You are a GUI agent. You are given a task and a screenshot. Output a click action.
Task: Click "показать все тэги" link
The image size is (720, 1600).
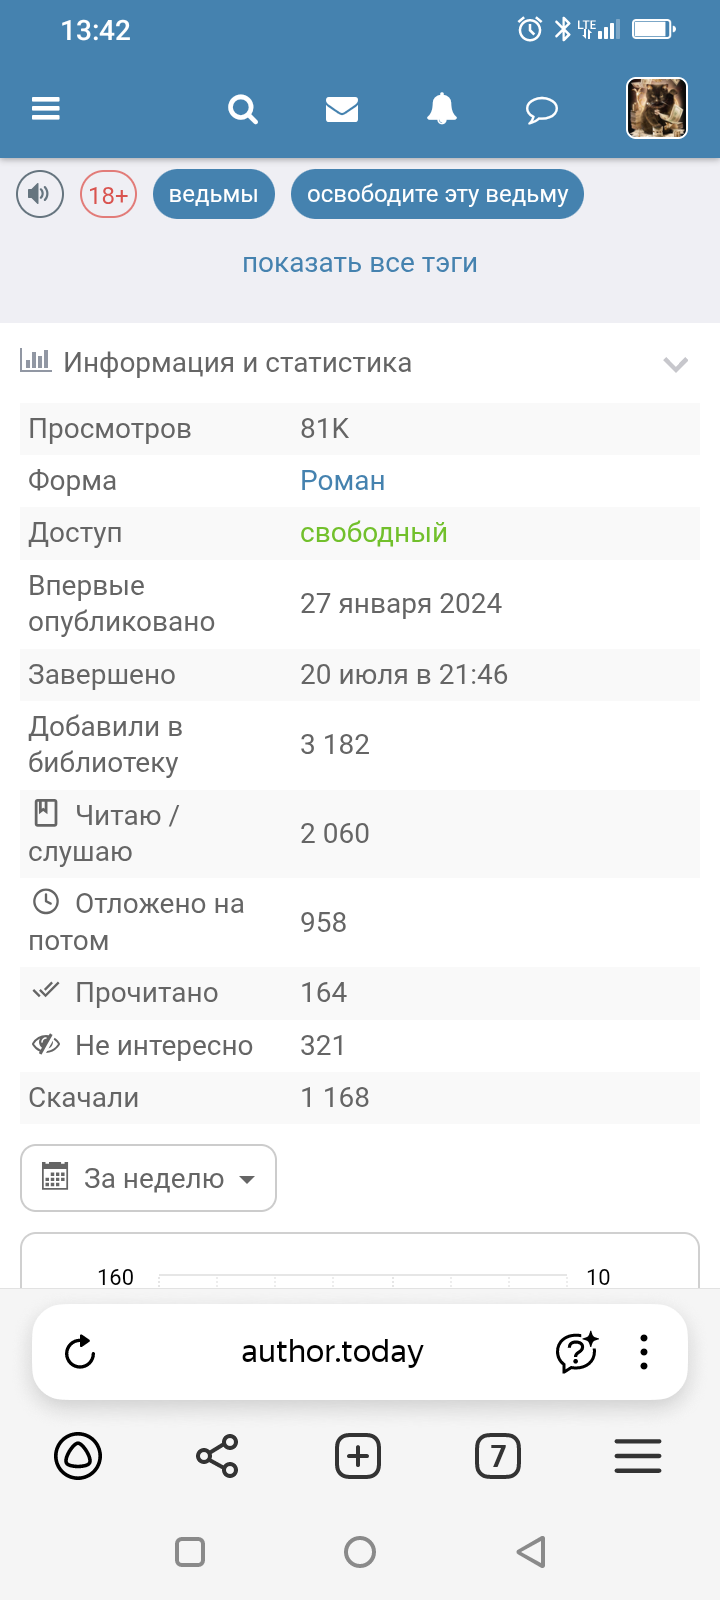[360, 263]
